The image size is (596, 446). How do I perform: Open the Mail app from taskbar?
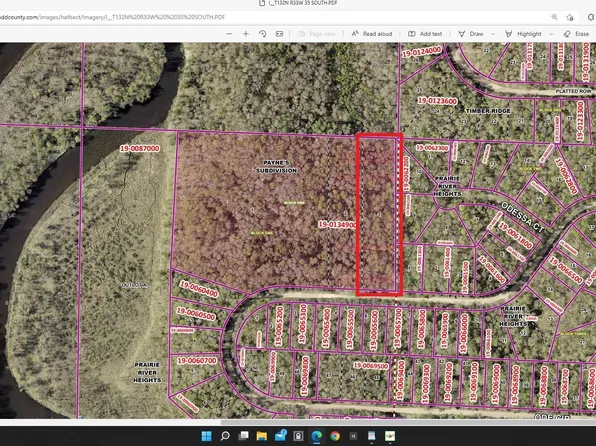[280, 436]
